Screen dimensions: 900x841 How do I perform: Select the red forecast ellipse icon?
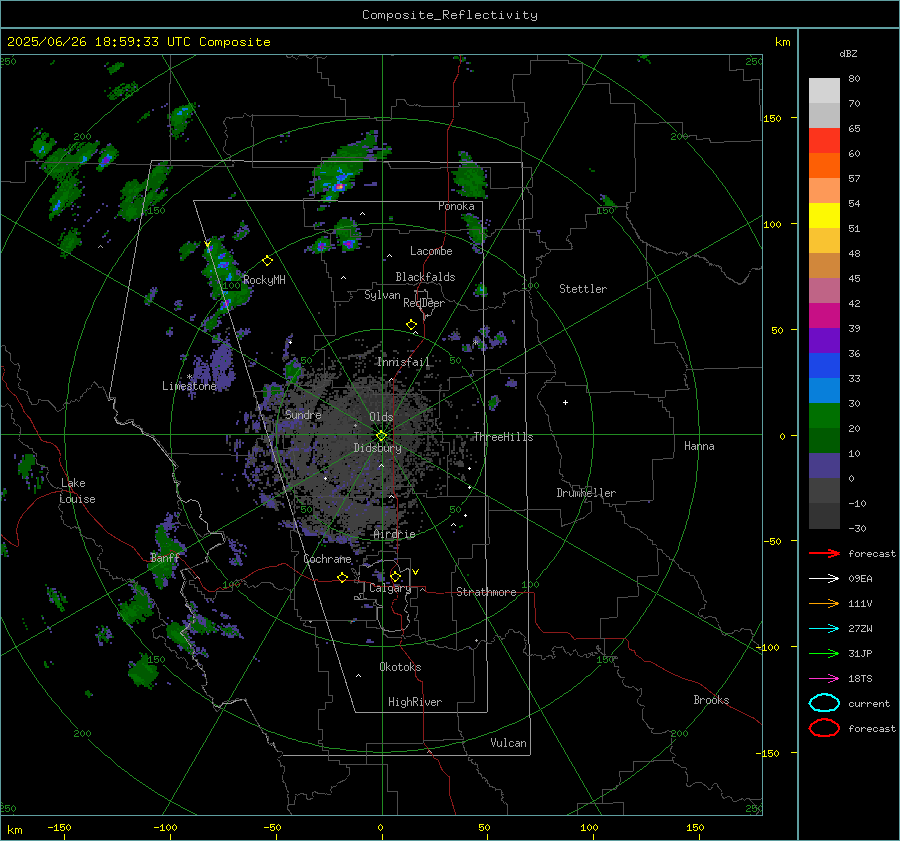[824, 728]
